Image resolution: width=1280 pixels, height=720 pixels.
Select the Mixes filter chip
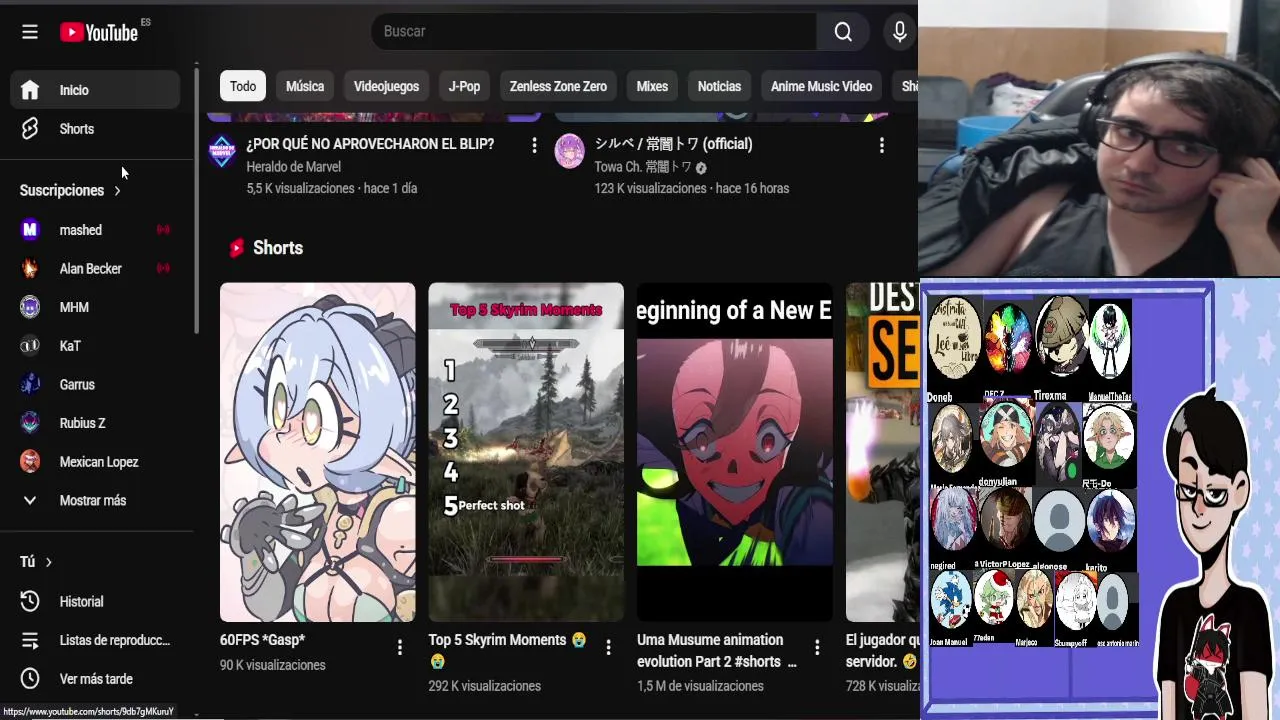point(652,86)
